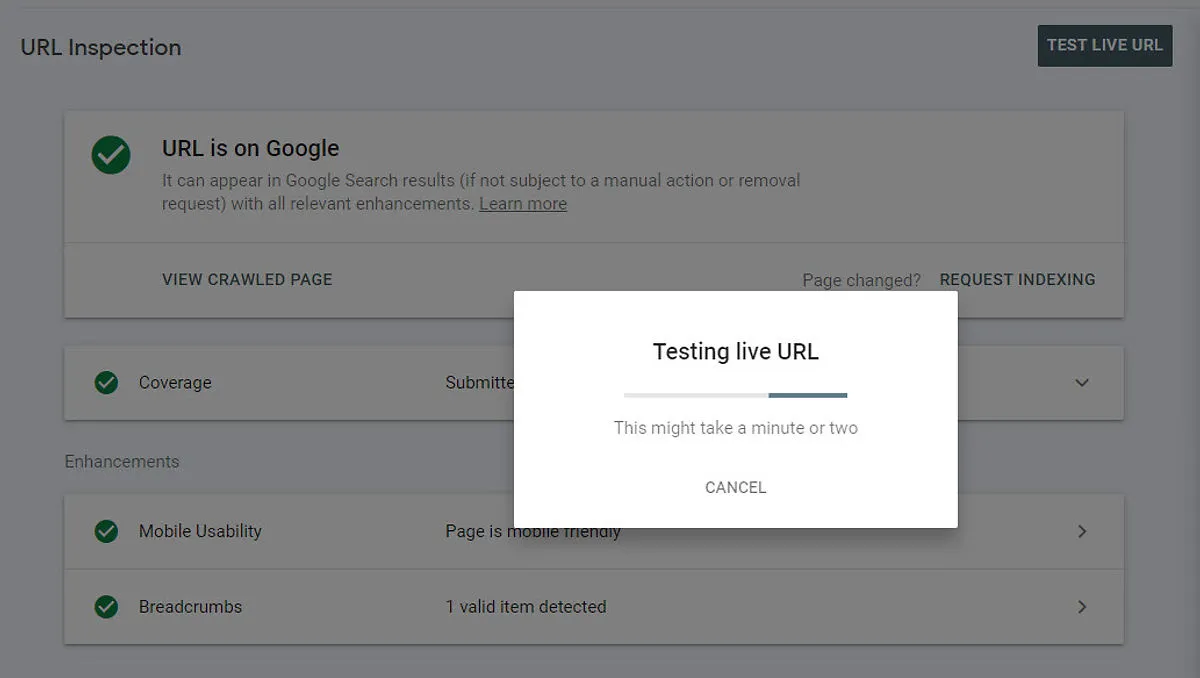1200x678 pixels.
Task: Click the Page is mobile friendly status text
Action: coord(530,531)
